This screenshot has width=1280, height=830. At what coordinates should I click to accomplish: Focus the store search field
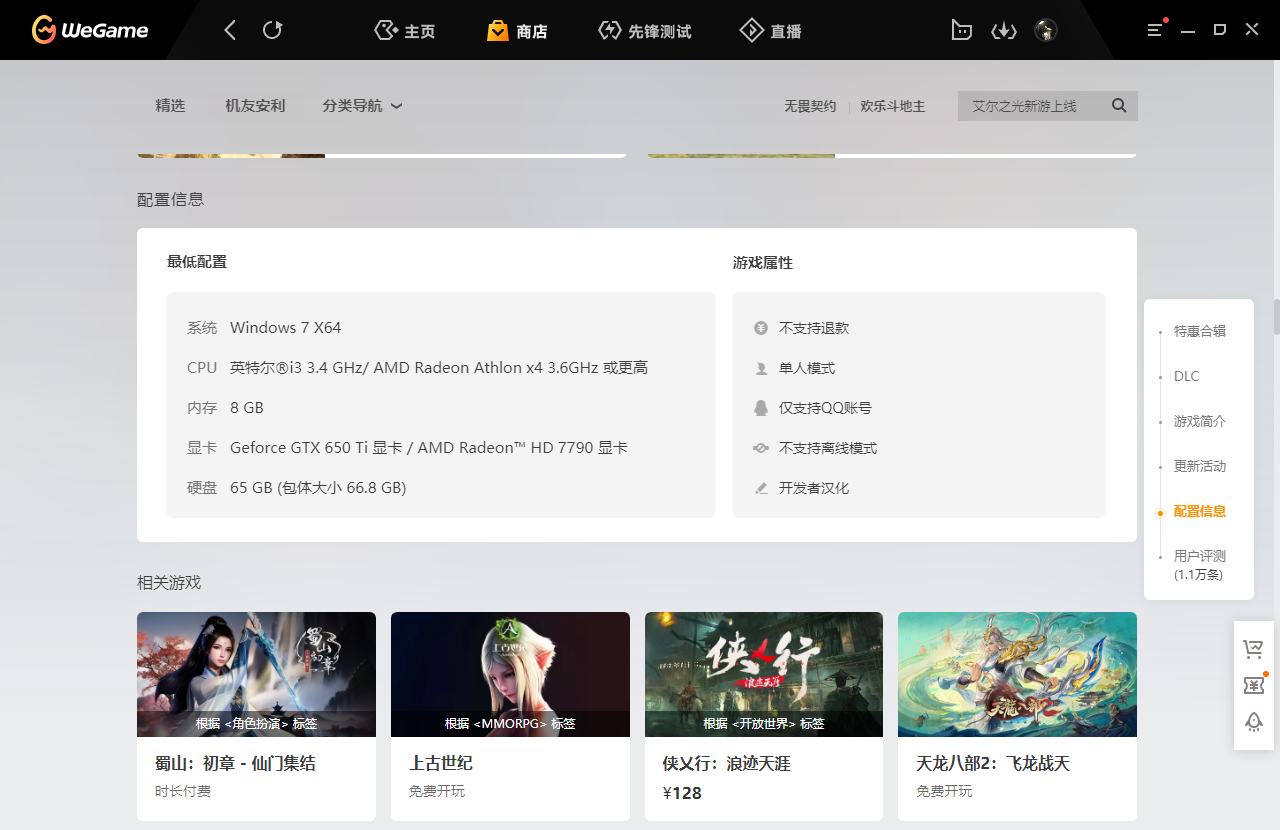(x=1048, y=106)
